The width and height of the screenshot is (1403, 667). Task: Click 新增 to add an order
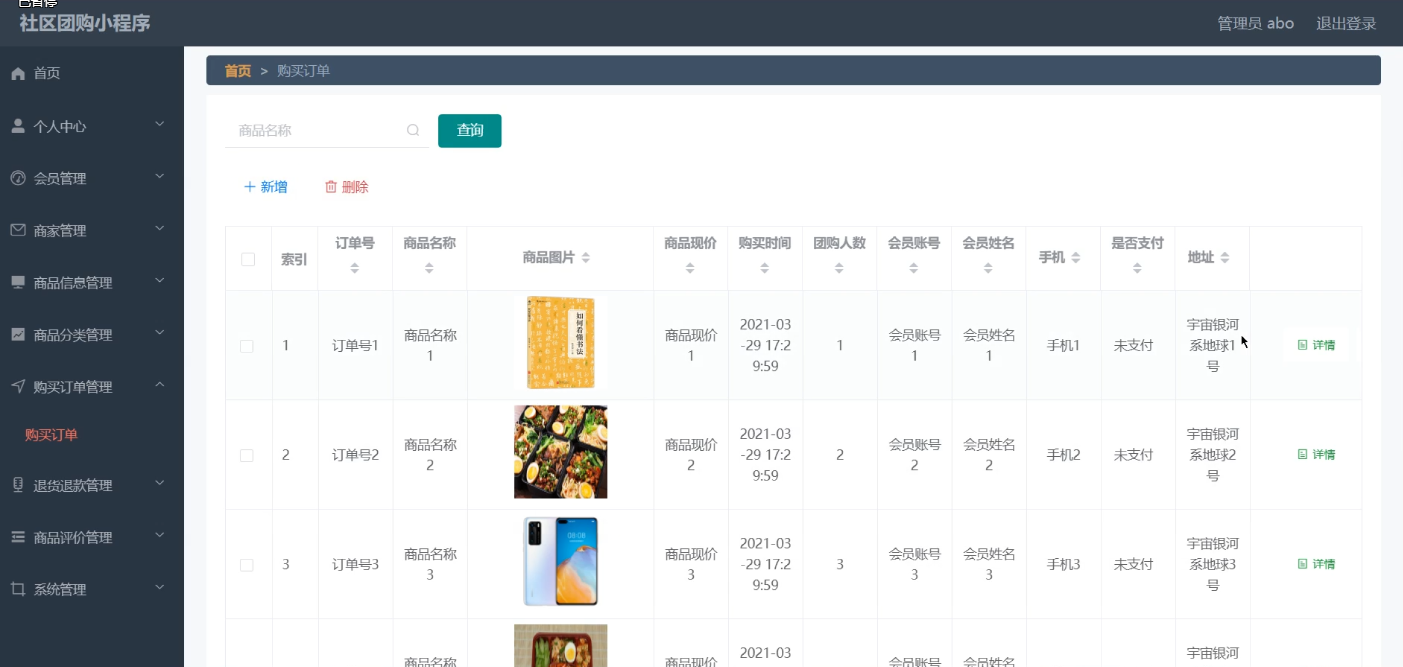pos(265,187)
